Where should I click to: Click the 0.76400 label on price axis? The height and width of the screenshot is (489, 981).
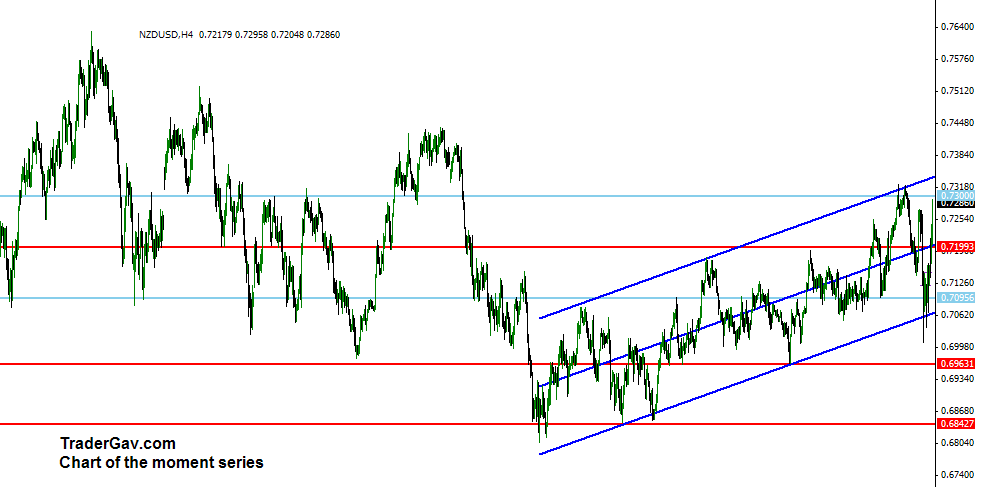(956, 27)
